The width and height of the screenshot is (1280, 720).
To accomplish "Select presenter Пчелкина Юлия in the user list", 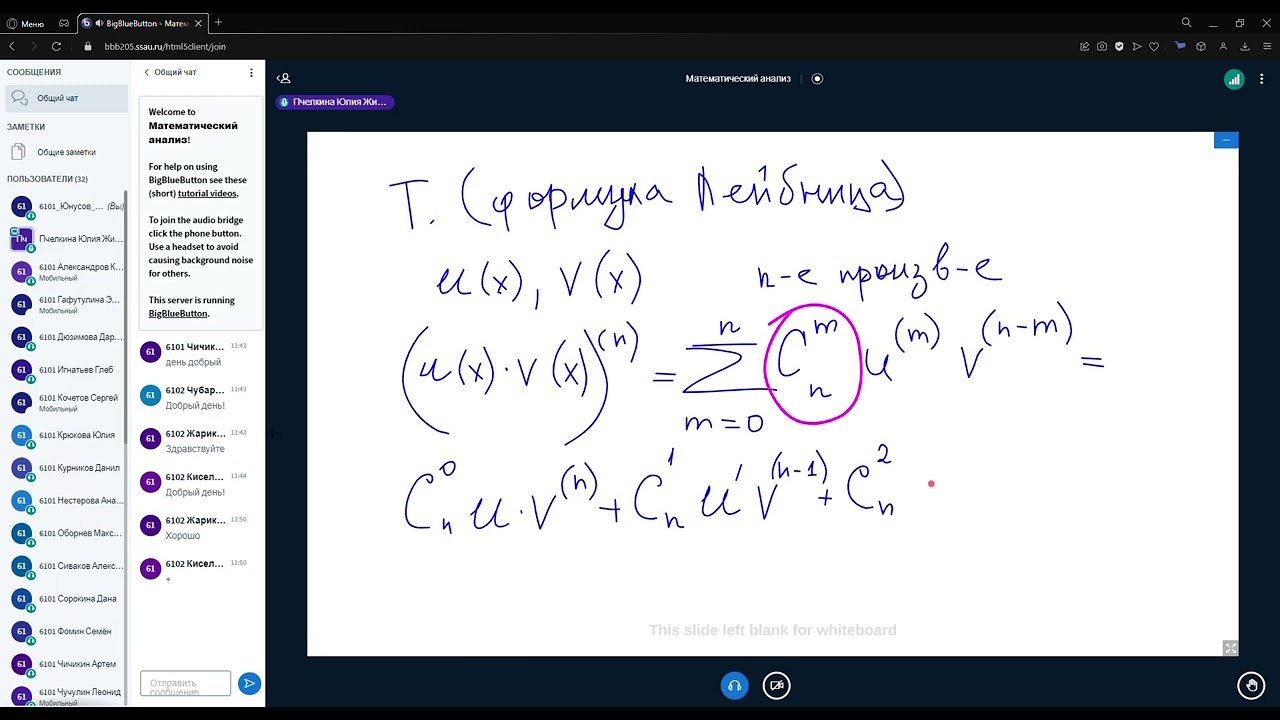I will (x=66, y=239).
